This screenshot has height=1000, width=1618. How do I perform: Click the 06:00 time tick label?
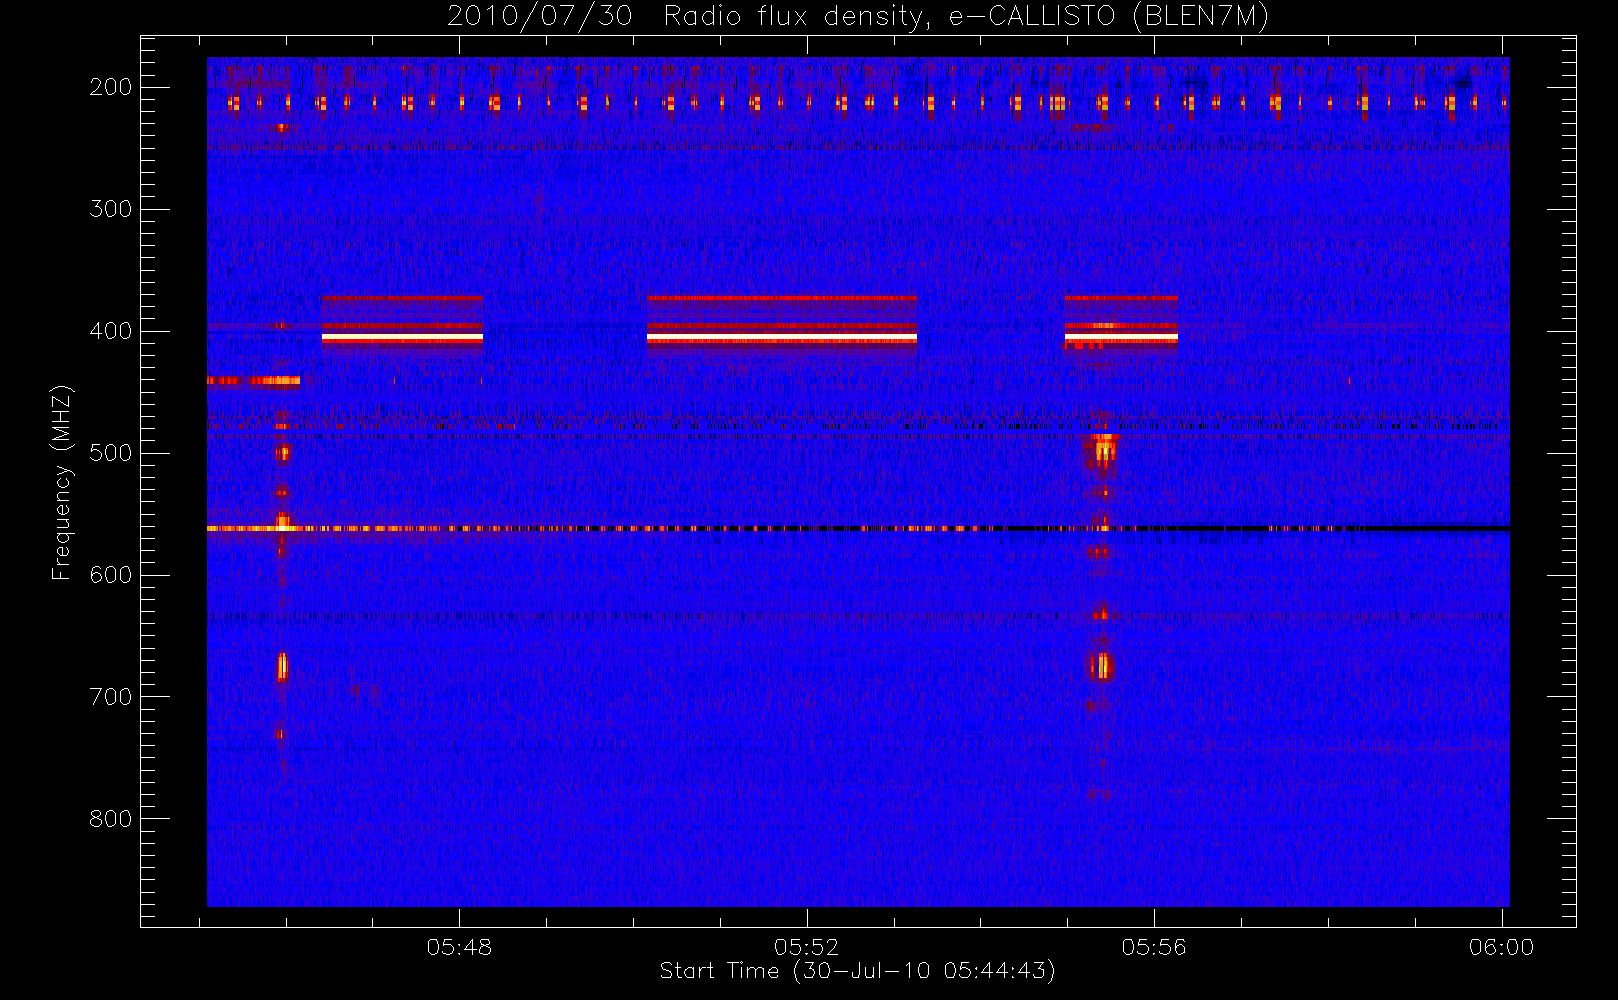coord(1501,947)
